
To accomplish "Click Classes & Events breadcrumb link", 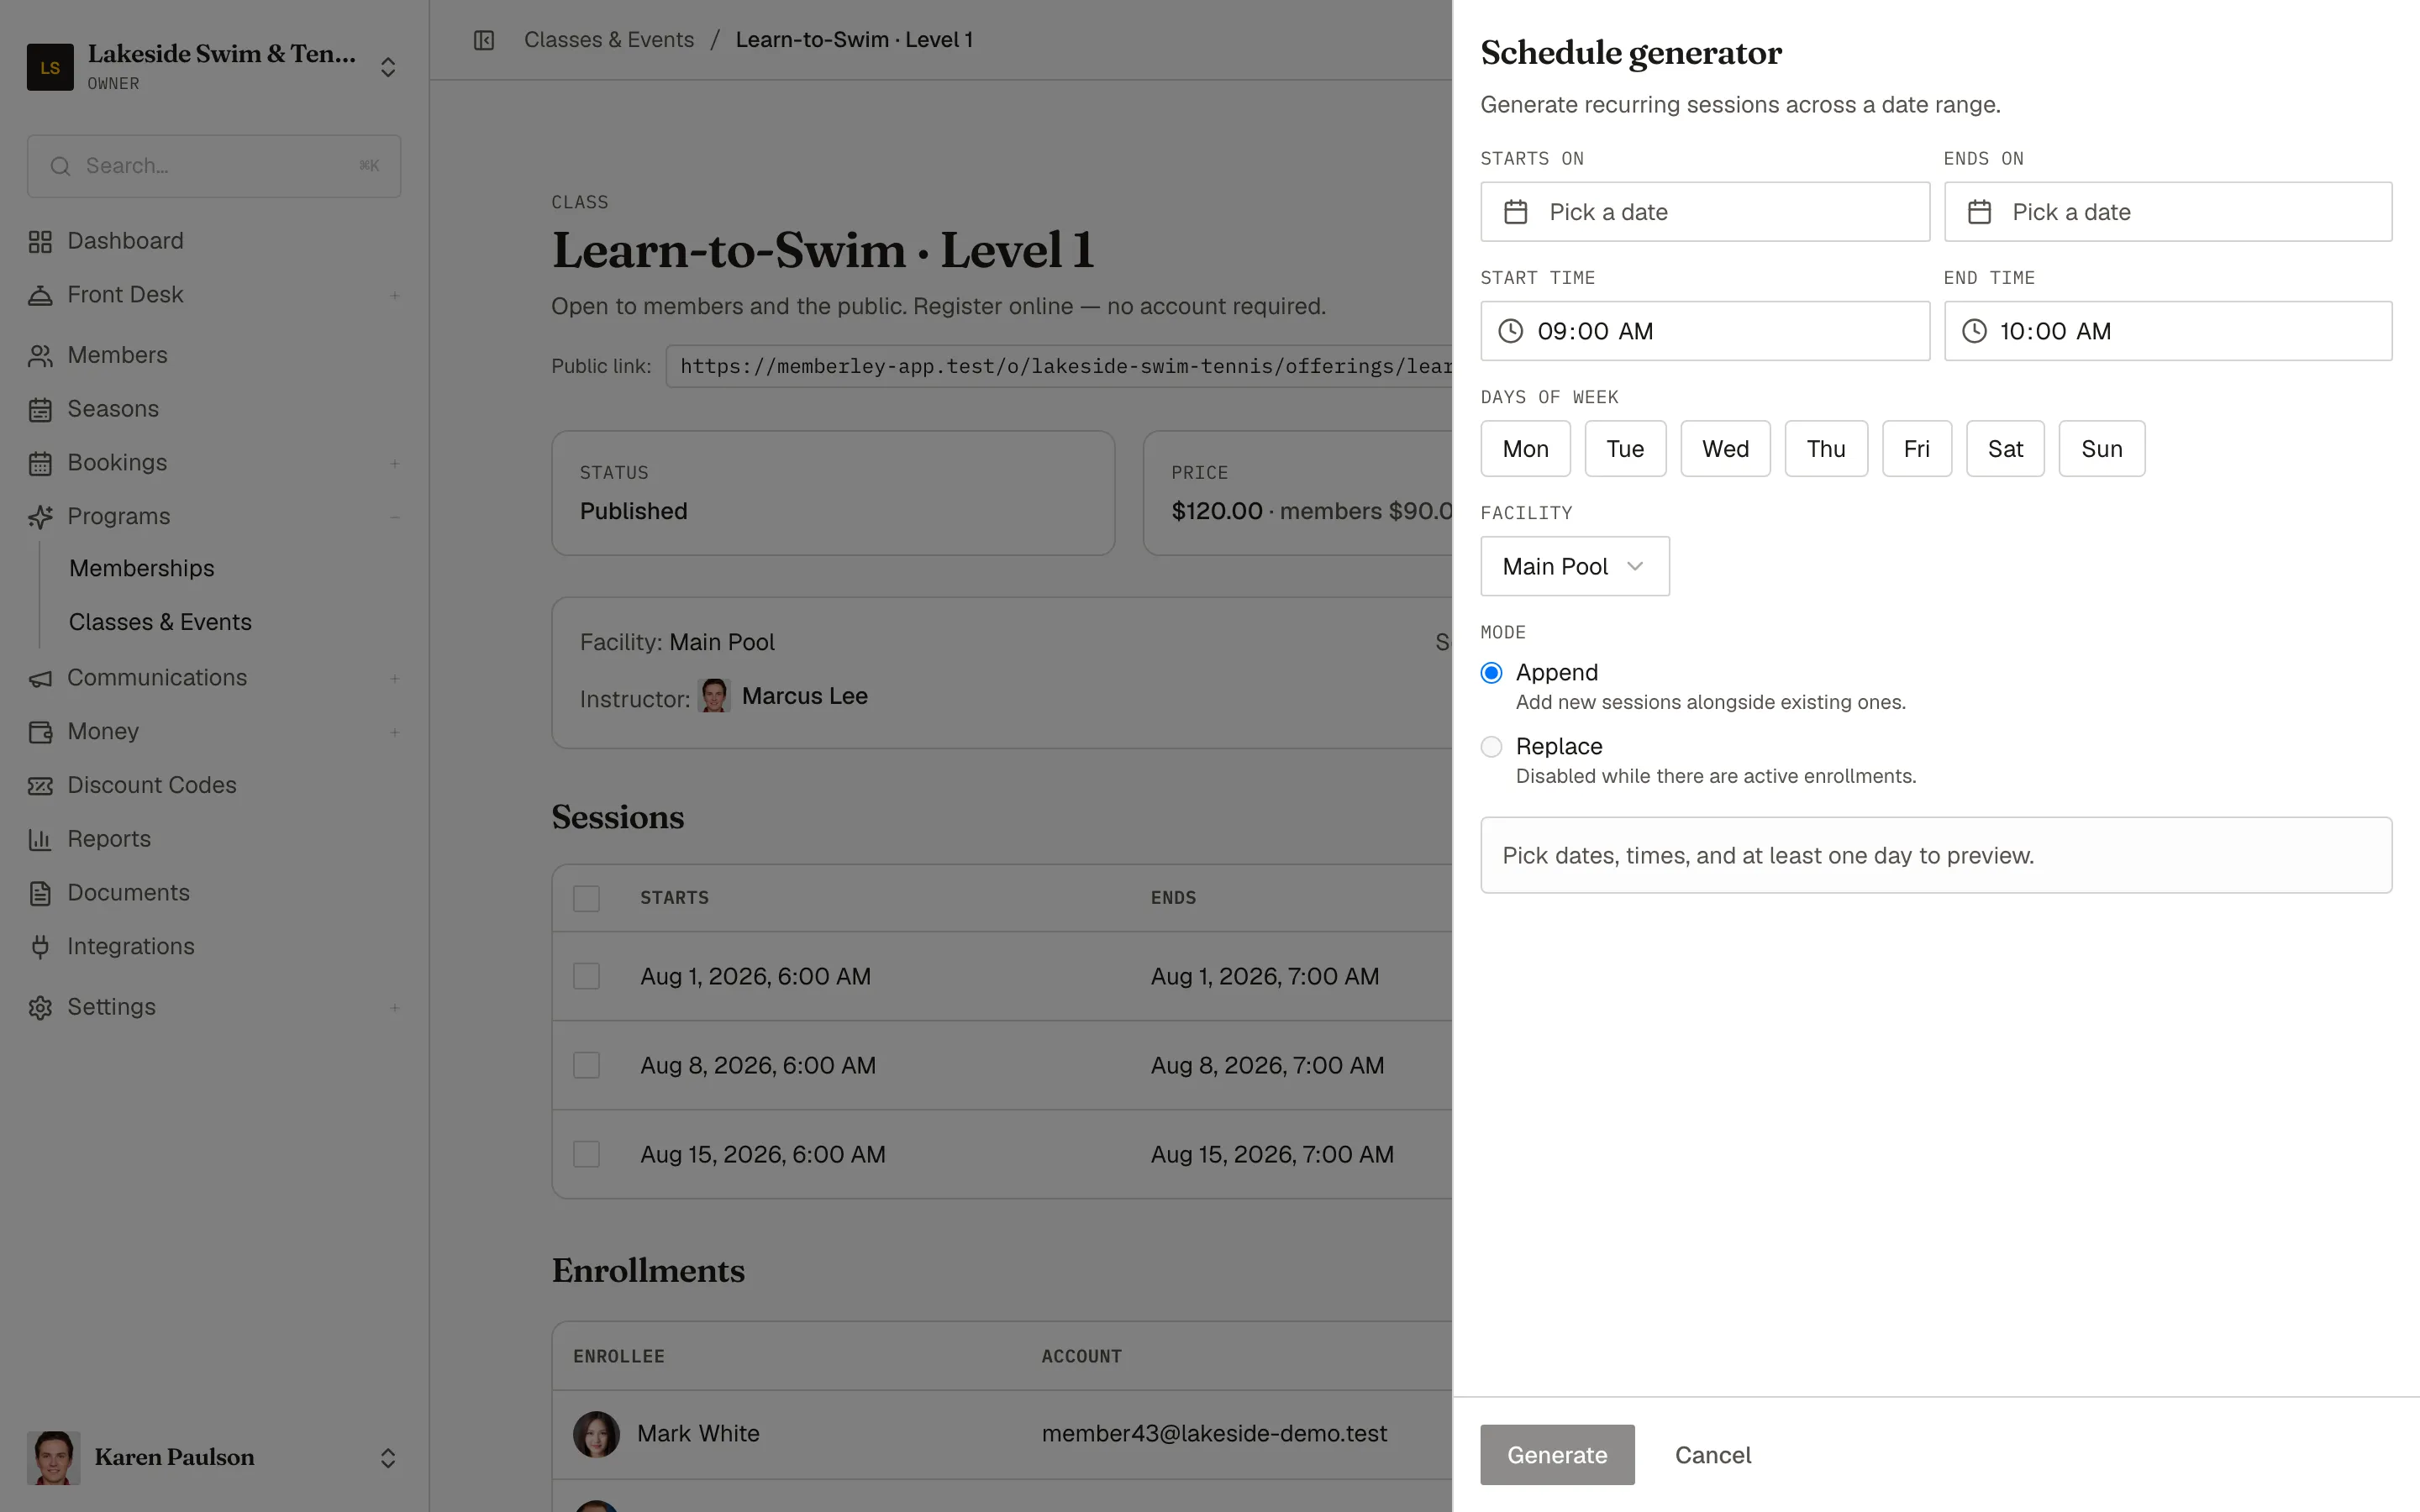I will [609, 40].
